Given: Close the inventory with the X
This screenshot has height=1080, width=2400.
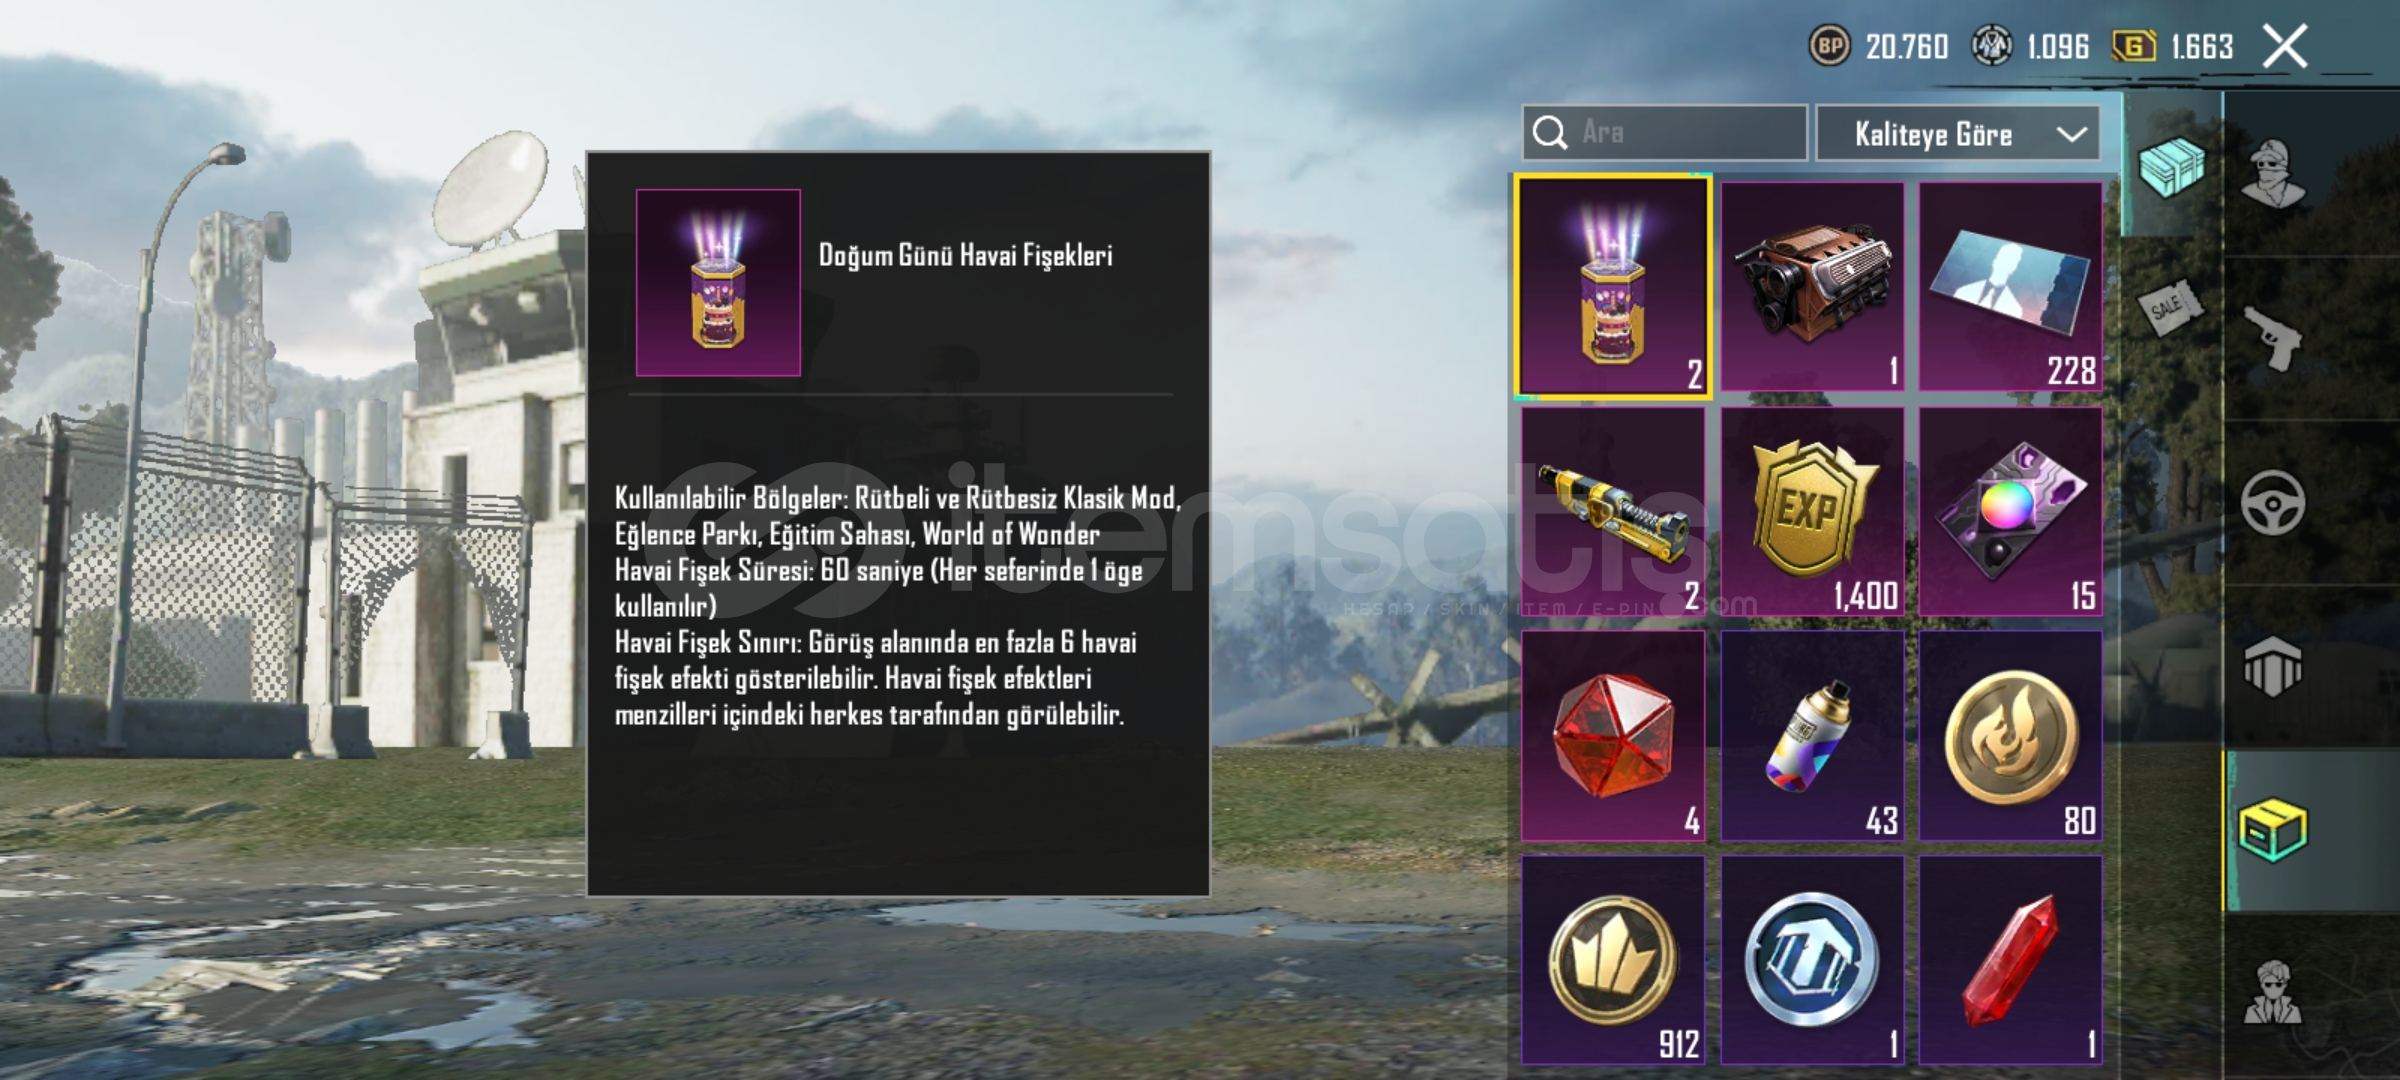Looking at the screenshot, I should coord(2285,47).
